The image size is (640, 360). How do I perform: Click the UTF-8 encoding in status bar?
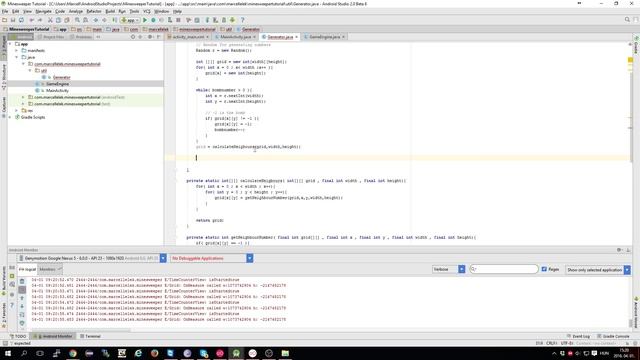coord(568,343)
